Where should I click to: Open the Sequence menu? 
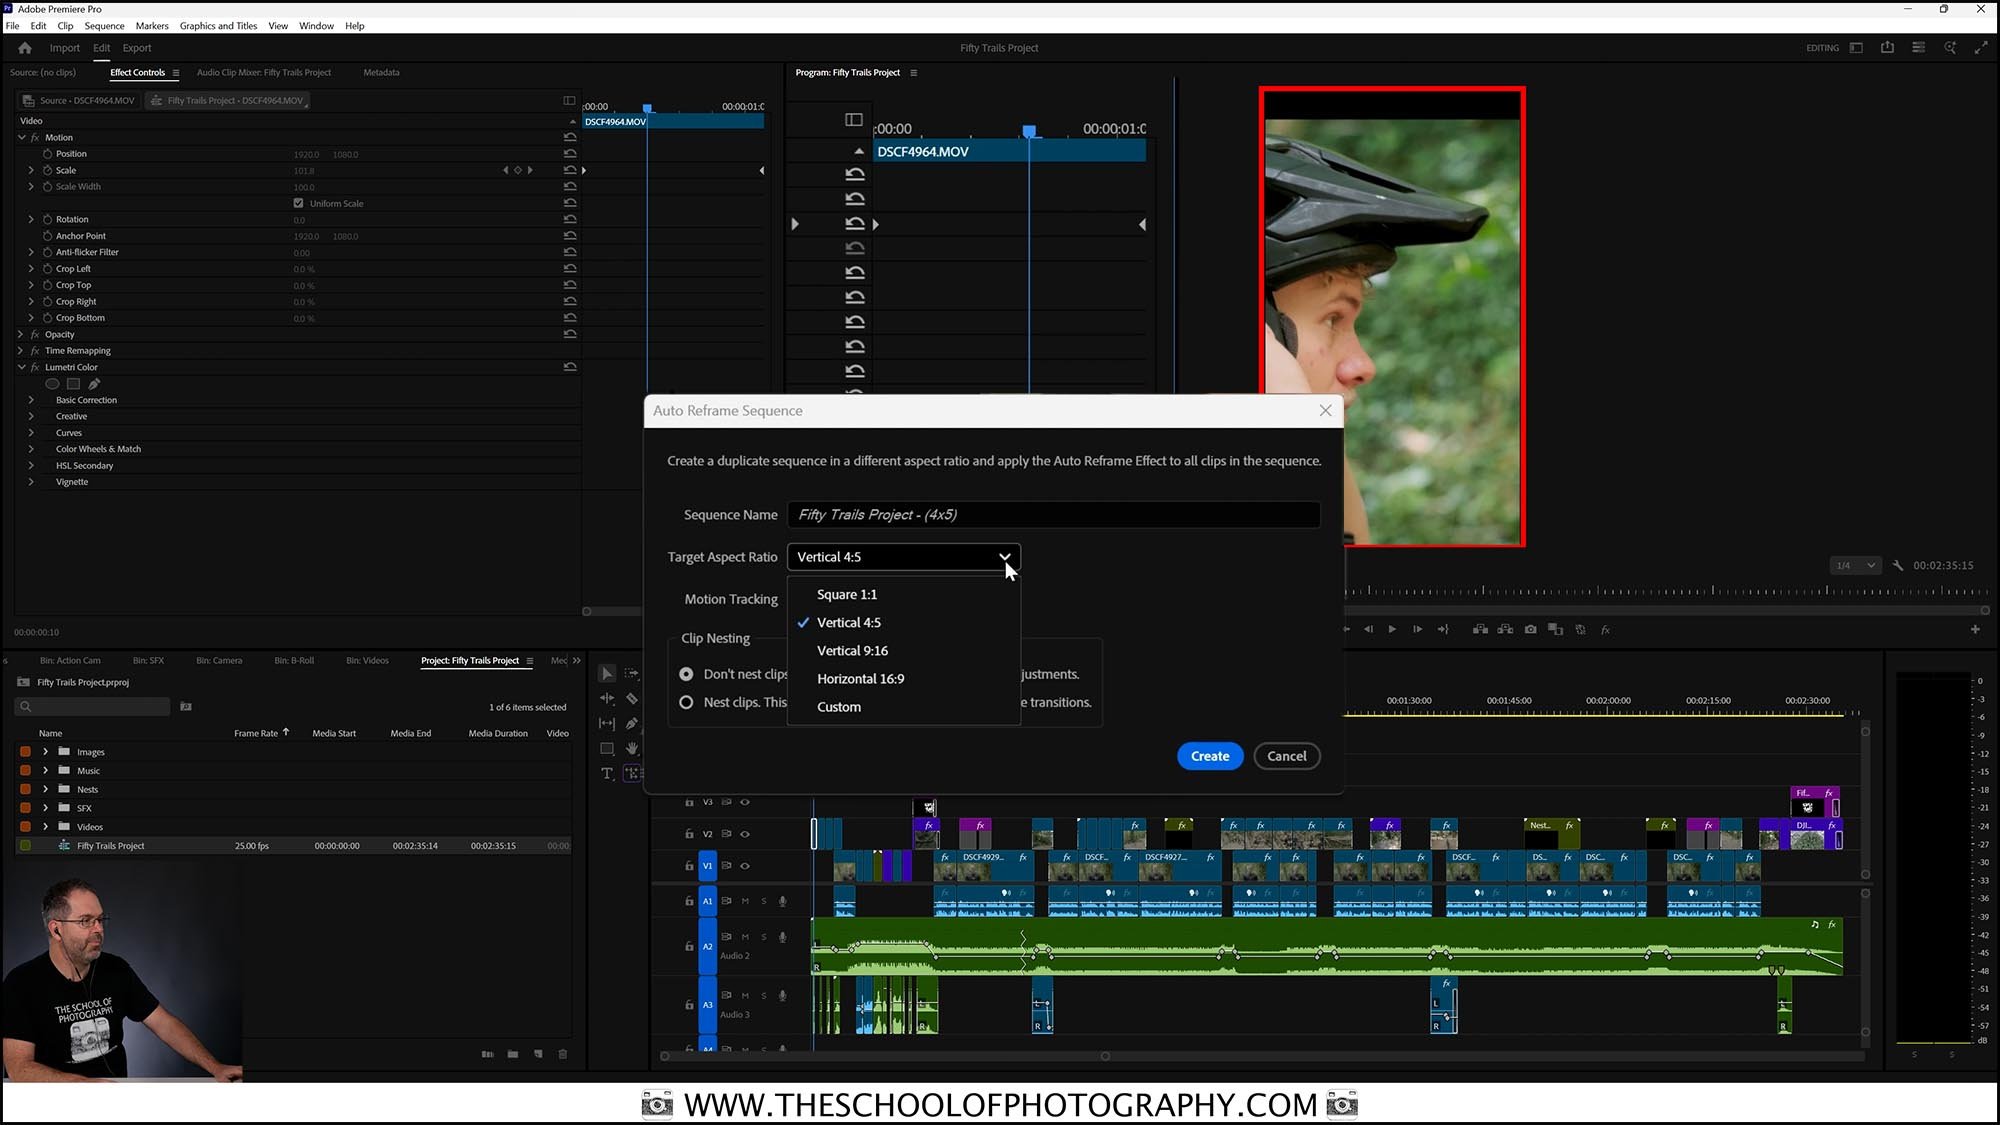(x=104, y=25)
